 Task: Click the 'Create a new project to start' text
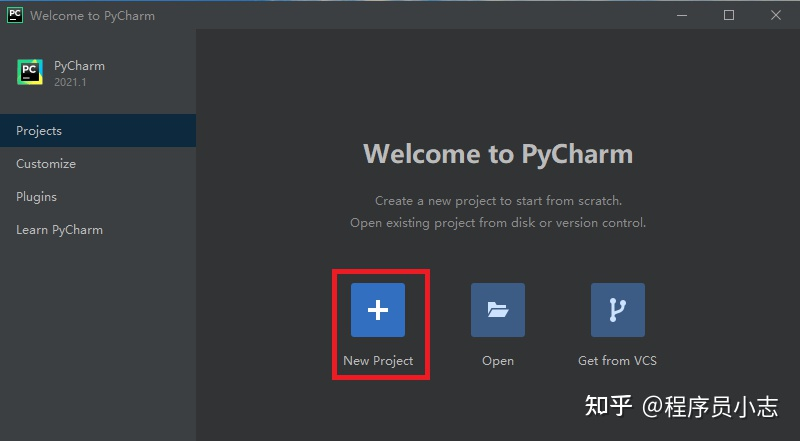coord(498,201)
